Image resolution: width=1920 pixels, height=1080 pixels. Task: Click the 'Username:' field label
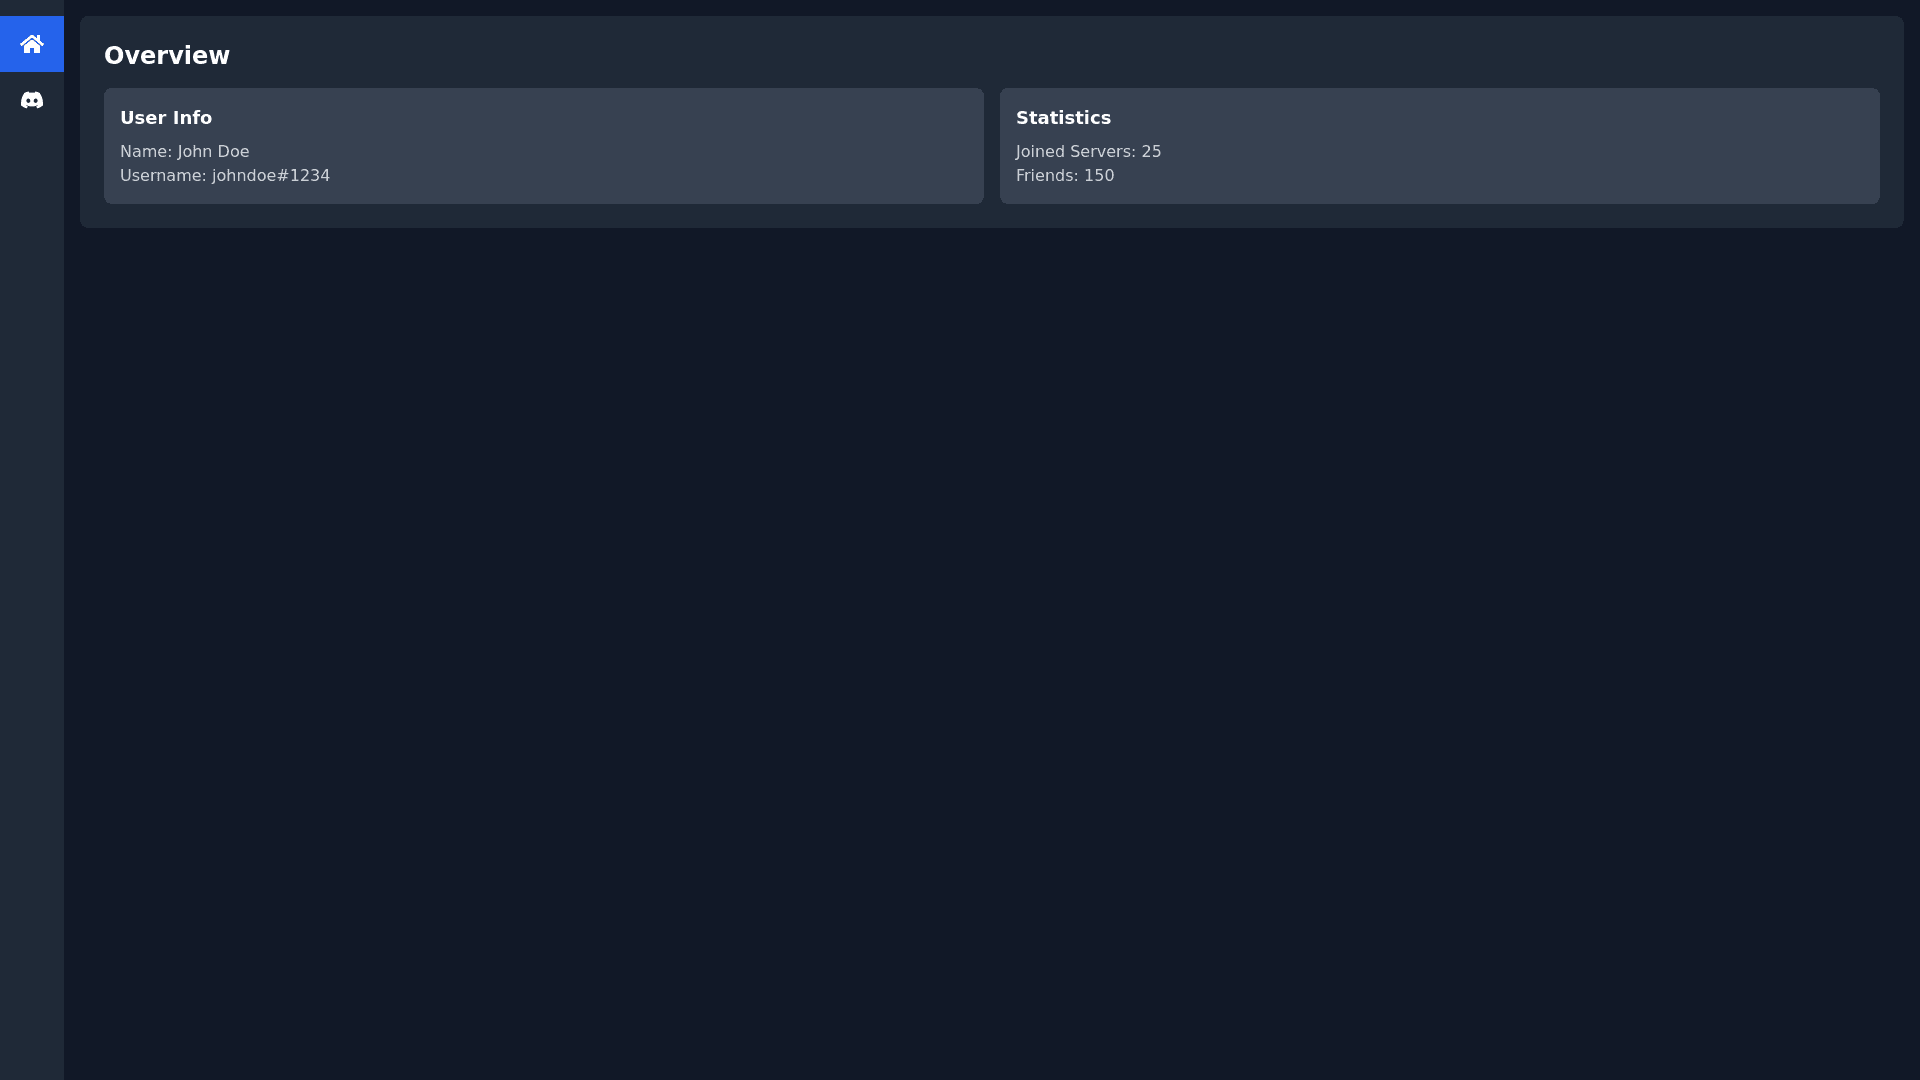tap(163, 176)
